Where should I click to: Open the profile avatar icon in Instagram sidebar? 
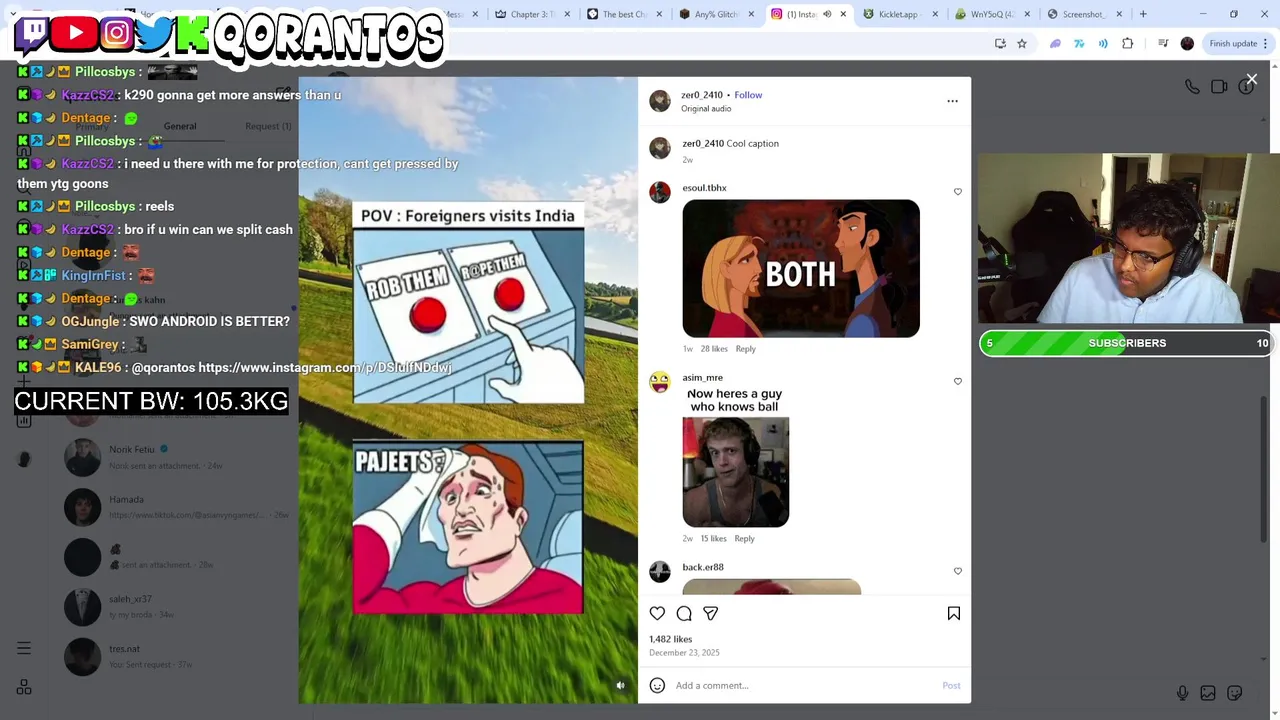pos(24,459)
